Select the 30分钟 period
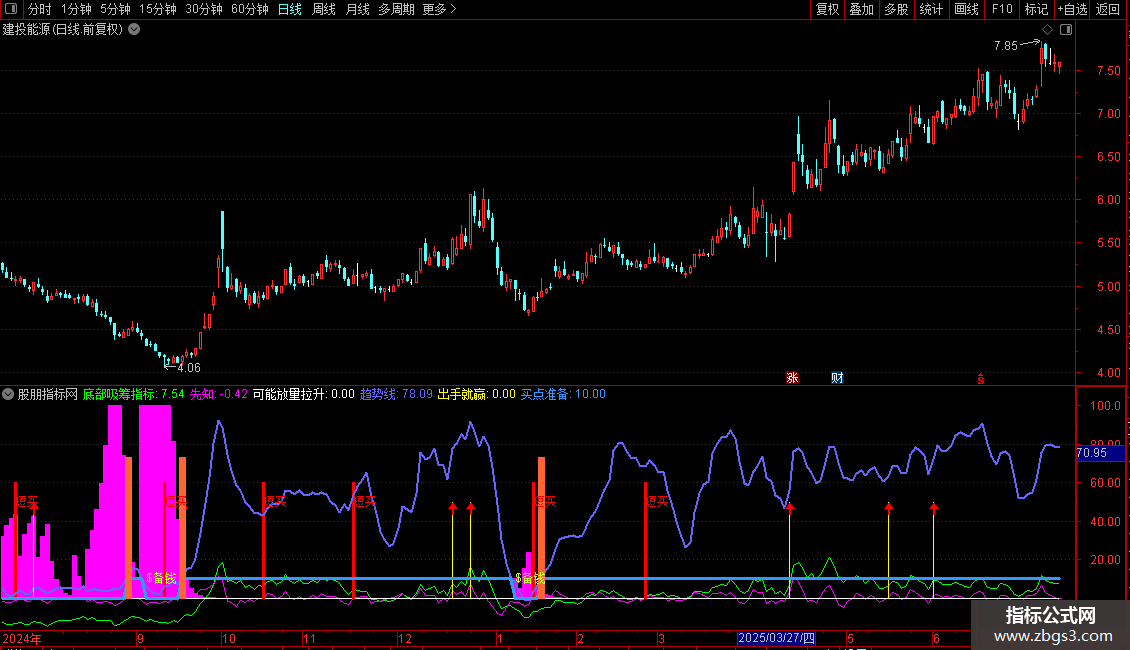1130x650 pixels. pyautogui.click(x=204, y=9)
